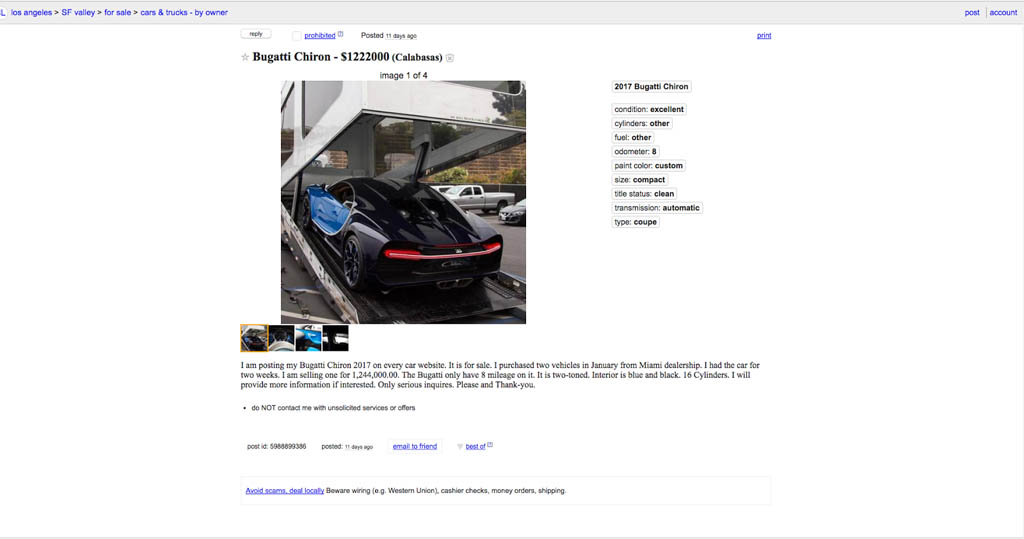Select the third blue car thumbnail
The width and height of the screenshot is (1024, 539).
[308, 338]
